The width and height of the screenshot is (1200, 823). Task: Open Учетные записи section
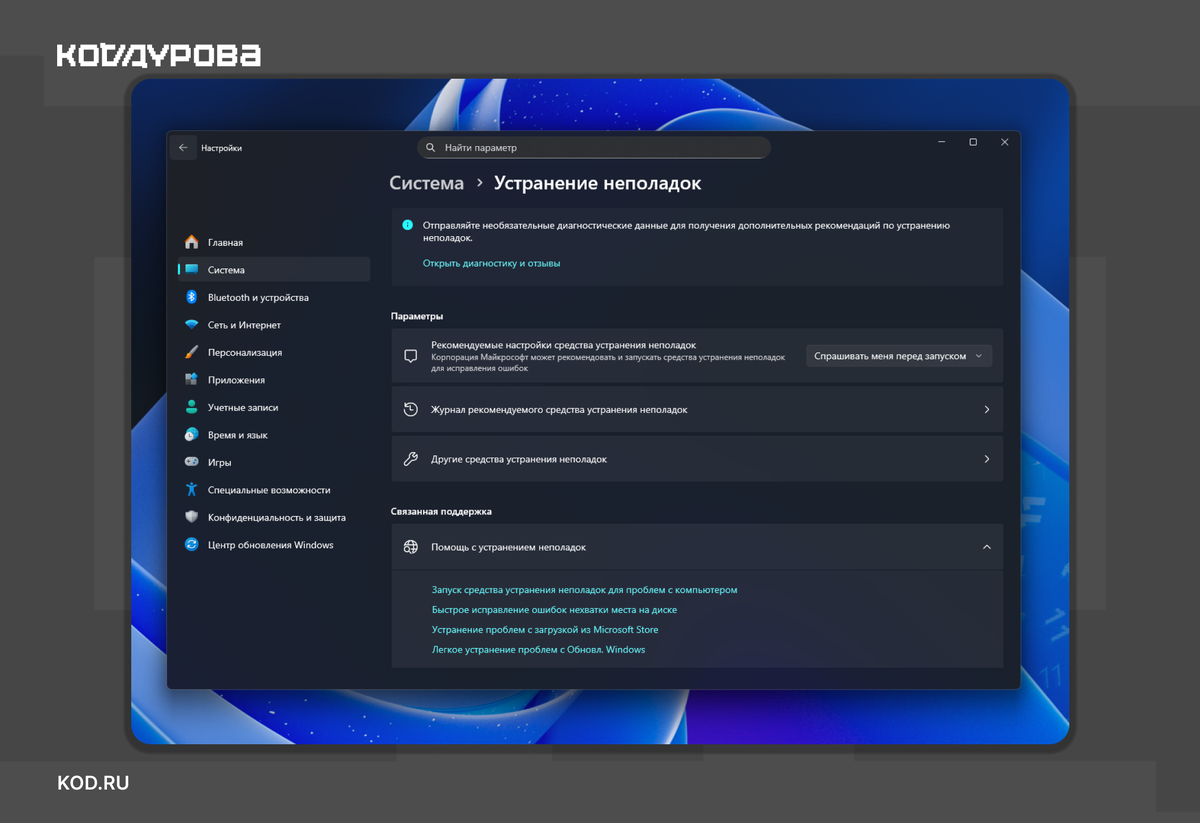pos(273,407)
